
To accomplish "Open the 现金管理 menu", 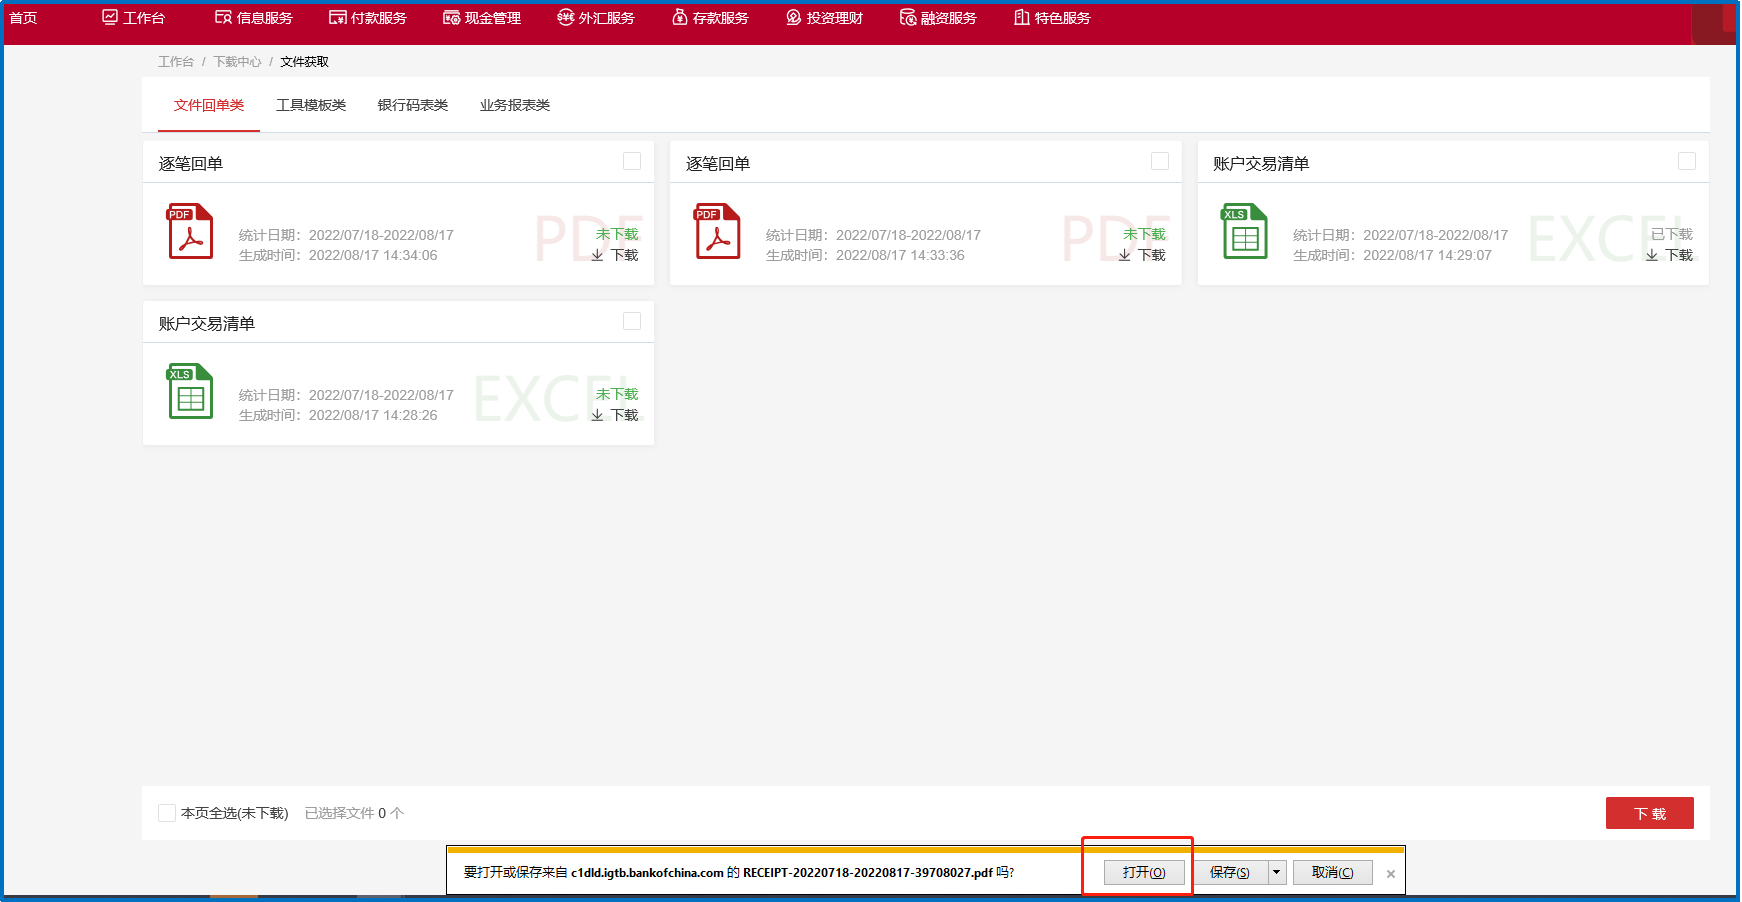I will (x=482, y=18).
